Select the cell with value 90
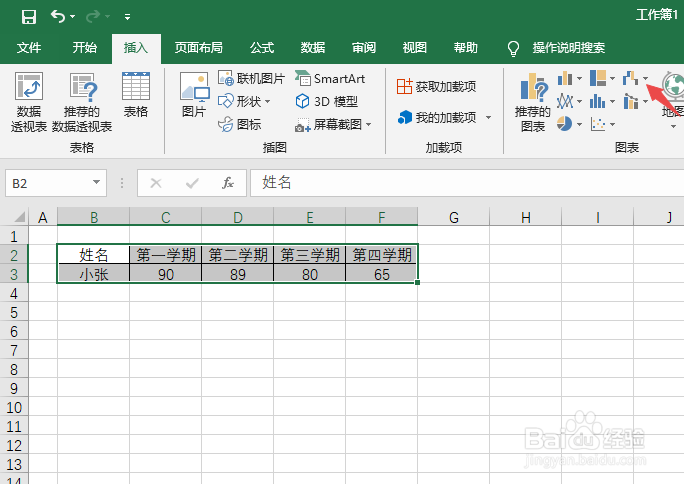 click(166, 274)
